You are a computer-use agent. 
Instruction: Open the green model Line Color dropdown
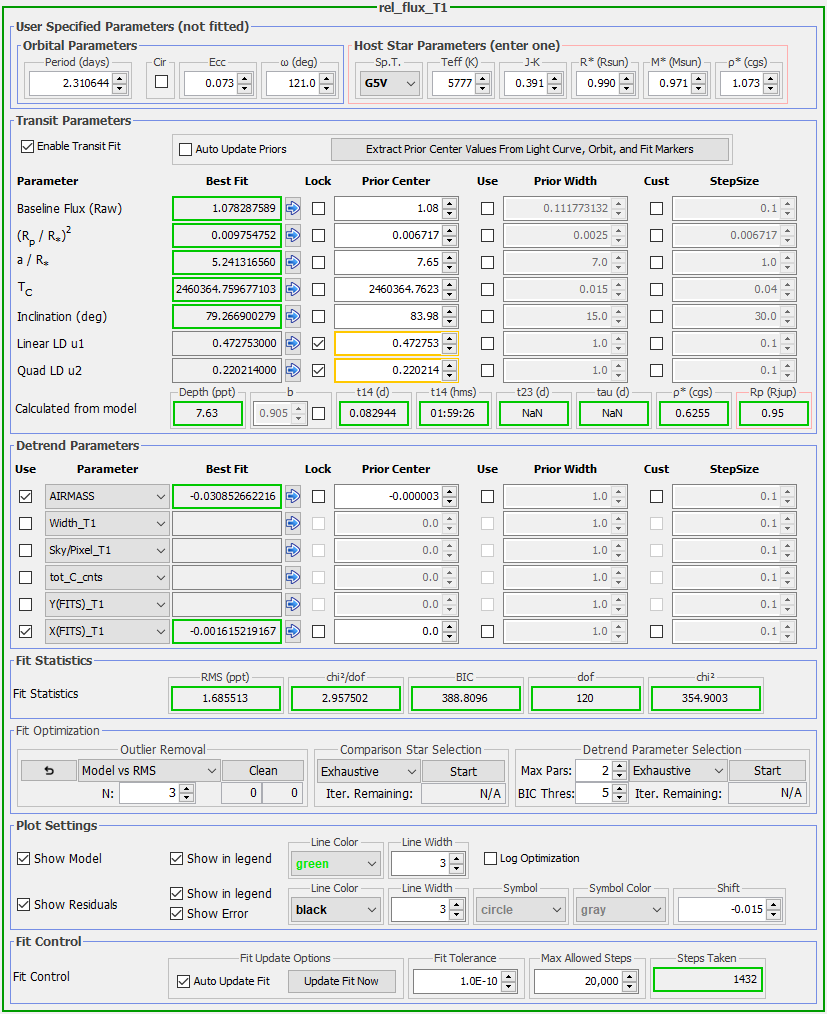(x=335, y=863)
